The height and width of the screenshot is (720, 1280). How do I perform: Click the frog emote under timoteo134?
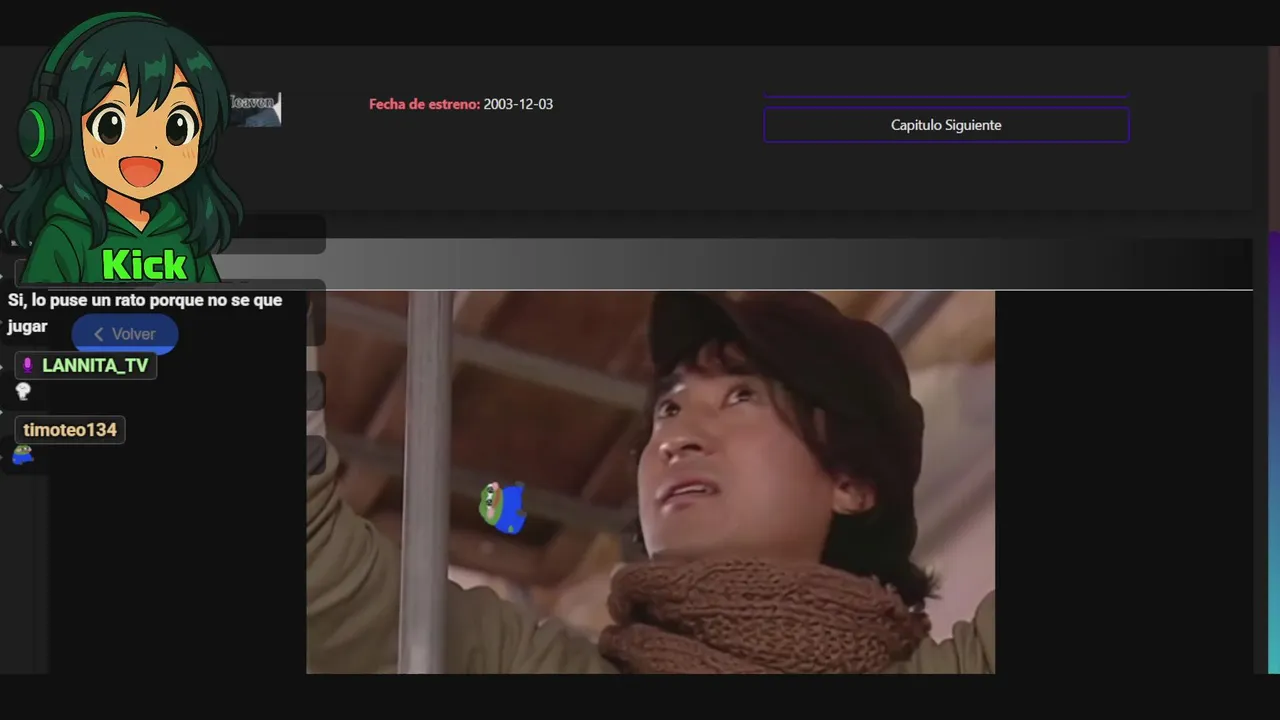(x=22, y=455)
